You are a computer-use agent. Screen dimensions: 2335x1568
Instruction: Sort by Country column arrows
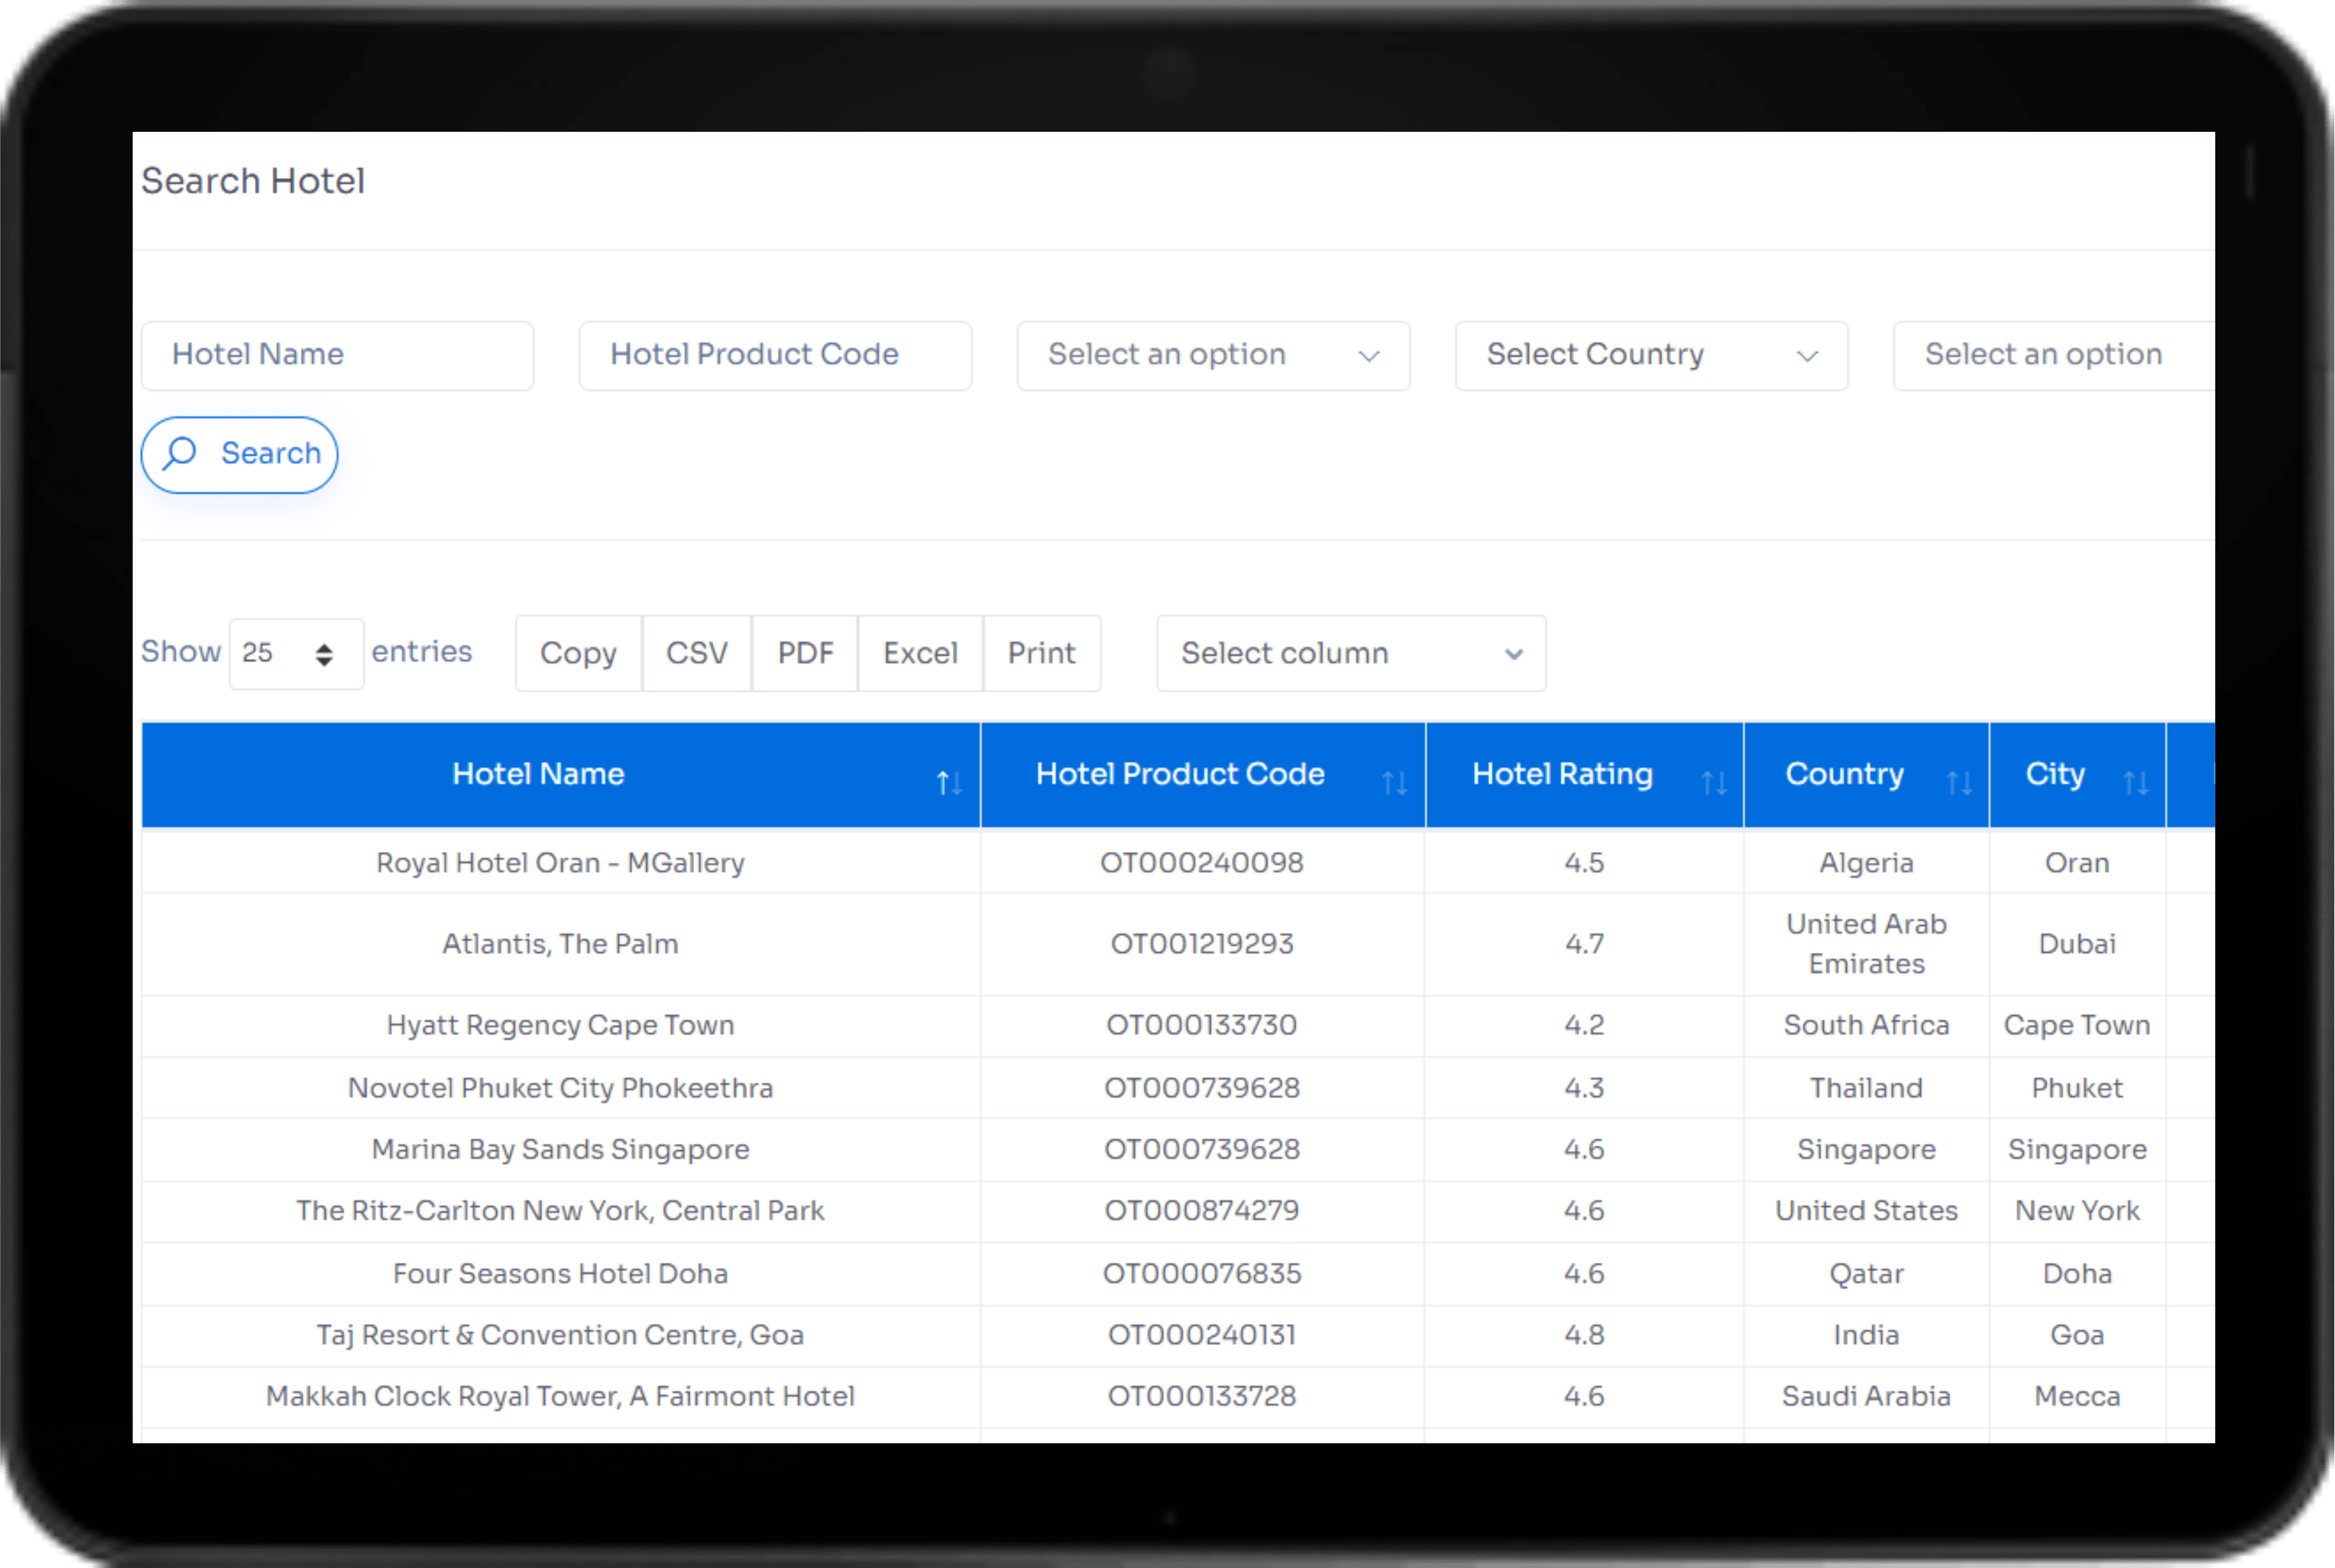pos(1960,782)
